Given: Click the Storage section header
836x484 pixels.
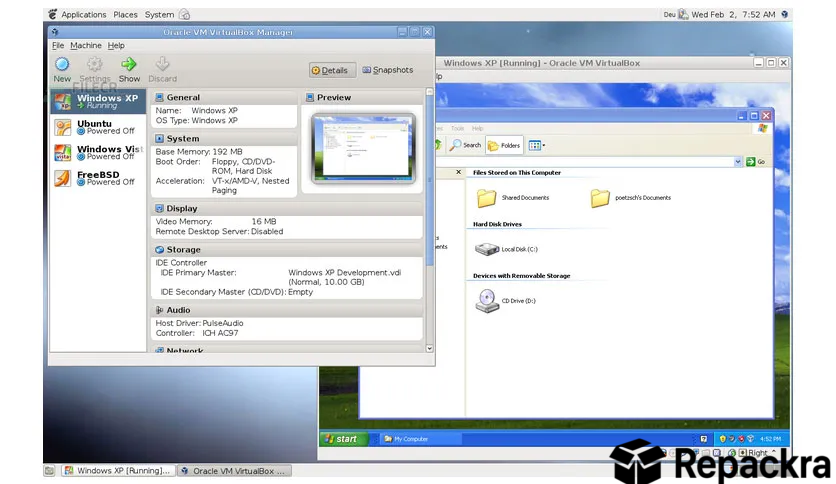Looking at the screenshot, I should click(x=287, y=249).
